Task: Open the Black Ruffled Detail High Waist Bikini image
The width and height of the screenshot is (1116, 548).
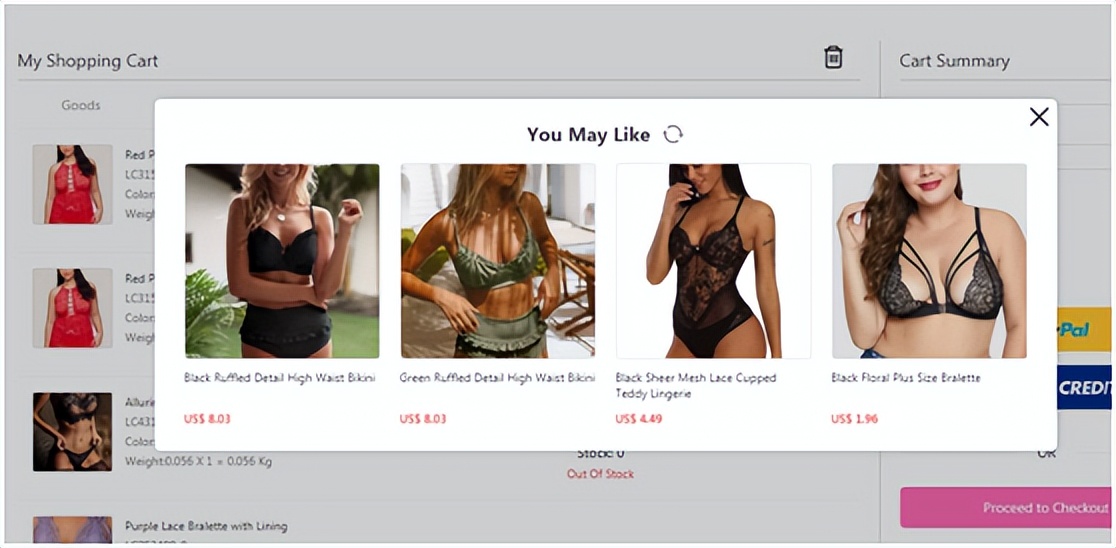Action: pos(283,261)
